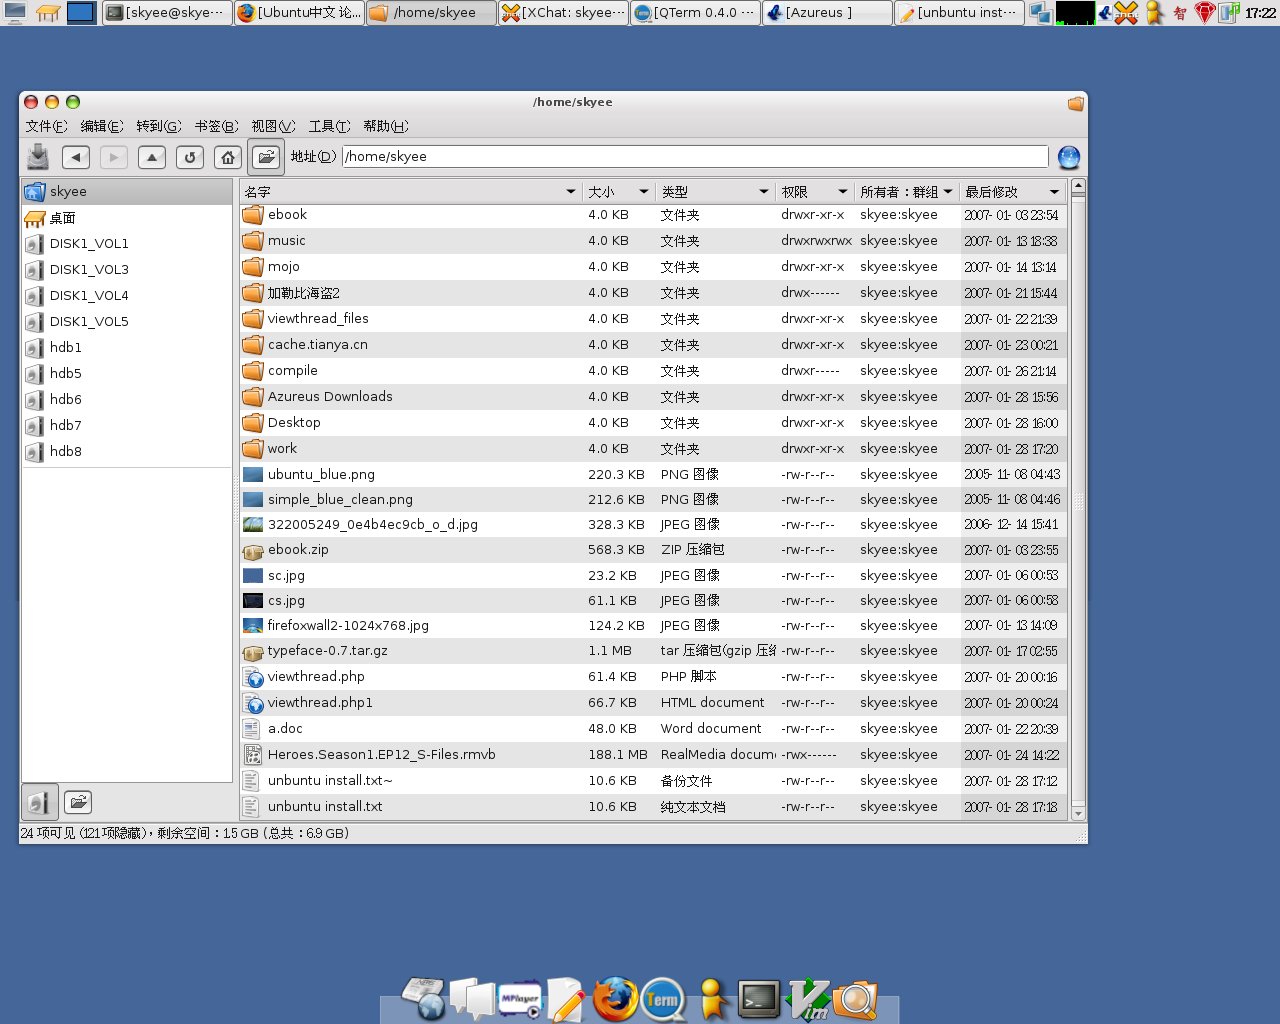This screenshot has width=1280, height=1024.
Task: Select the hdb8 drive icon
Action: tap(35, 452)
